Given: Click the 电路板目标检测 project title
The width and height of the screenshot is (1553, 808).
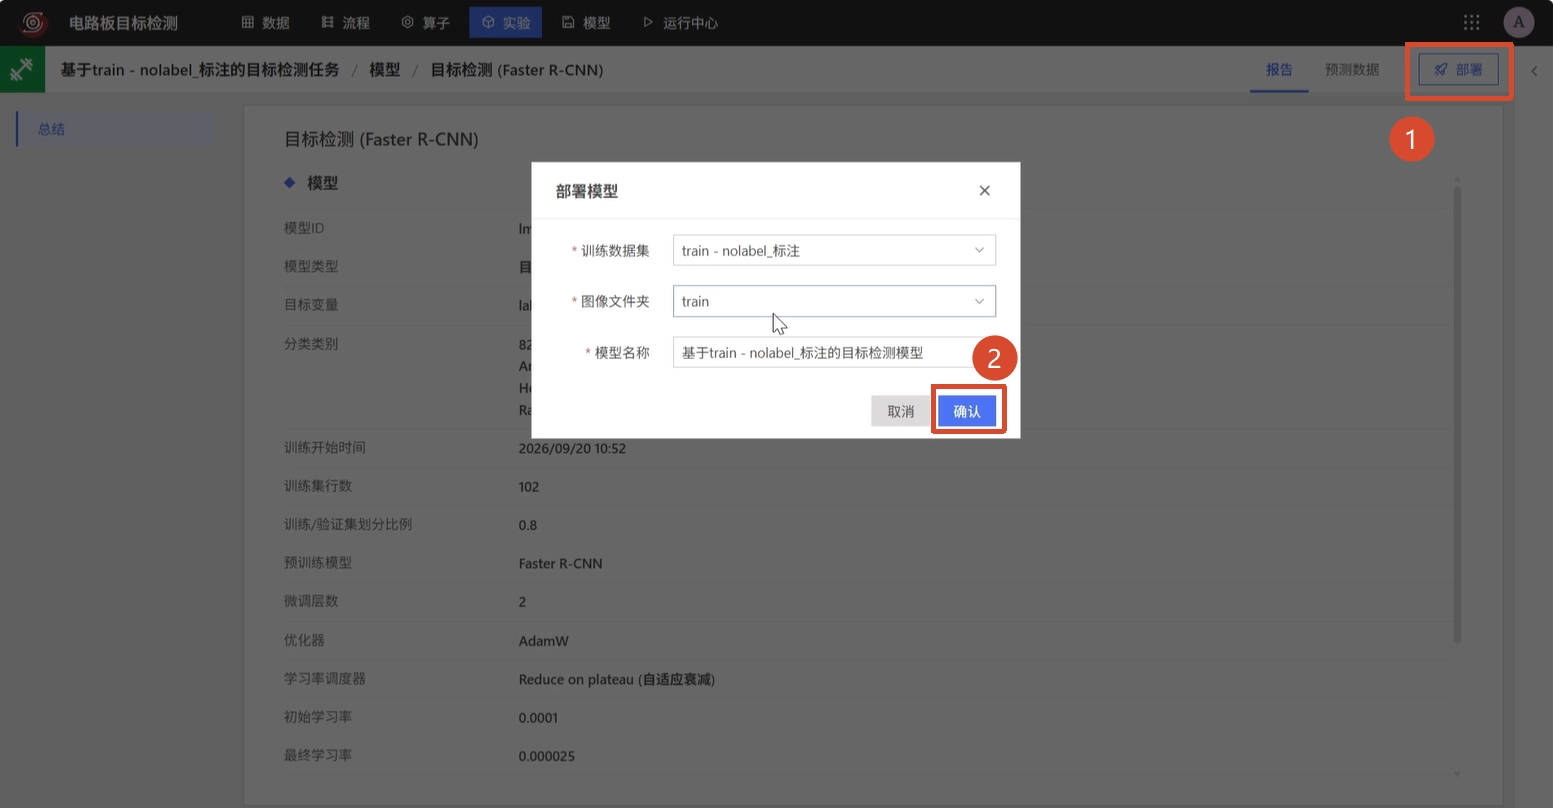Looking at the screenshot, I should click(123, 22).
